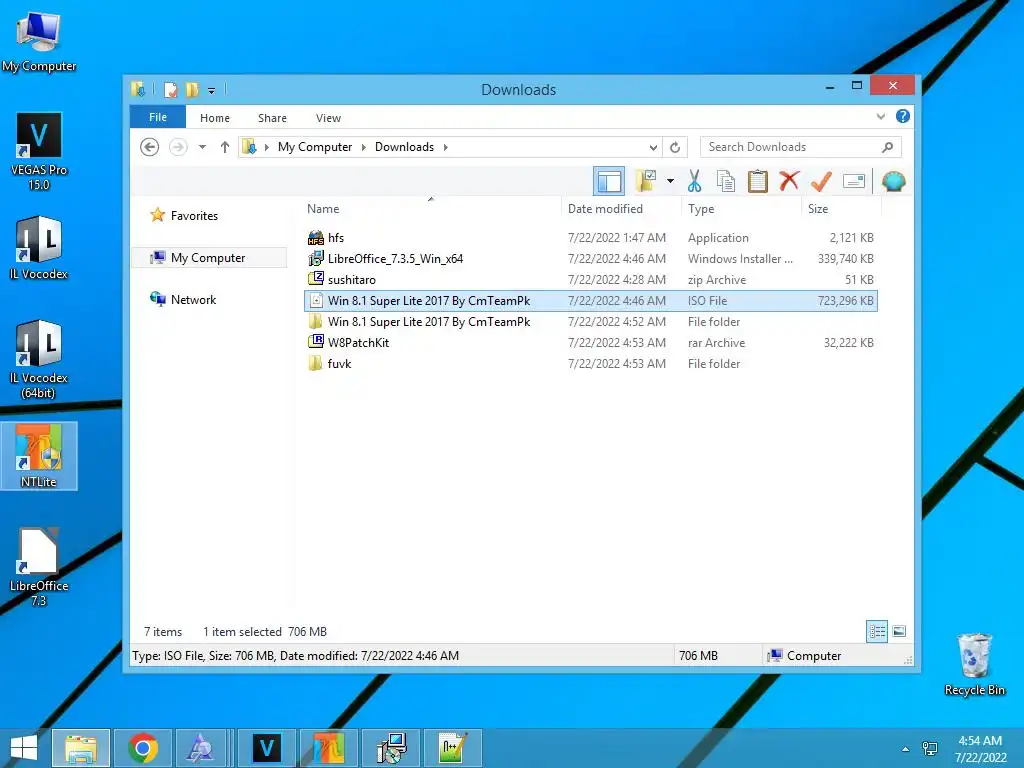Click Google Chrome in the taskbar

(143, 748)
